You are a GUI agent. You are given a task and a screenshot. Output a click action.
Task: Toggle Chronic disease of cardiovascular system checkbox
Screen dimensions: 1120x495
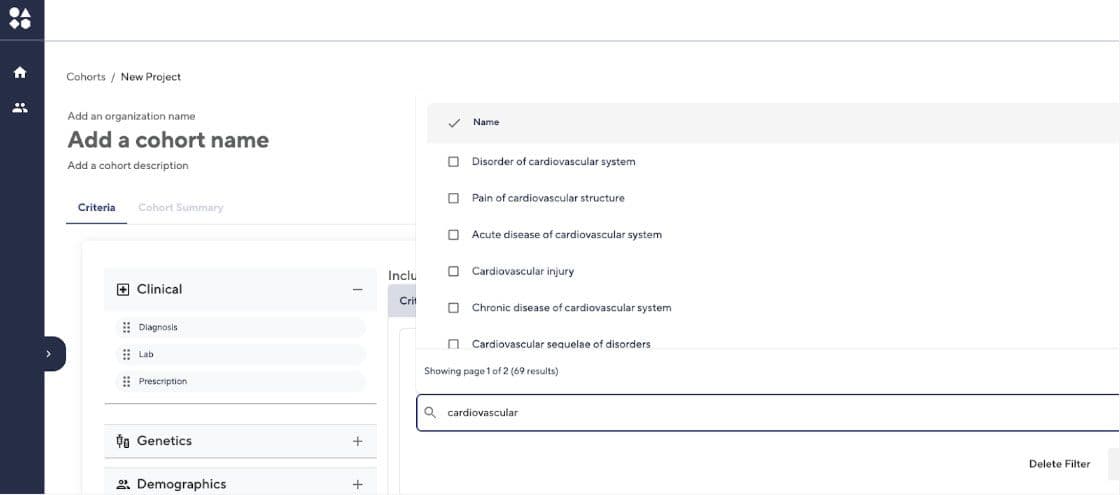453,308
